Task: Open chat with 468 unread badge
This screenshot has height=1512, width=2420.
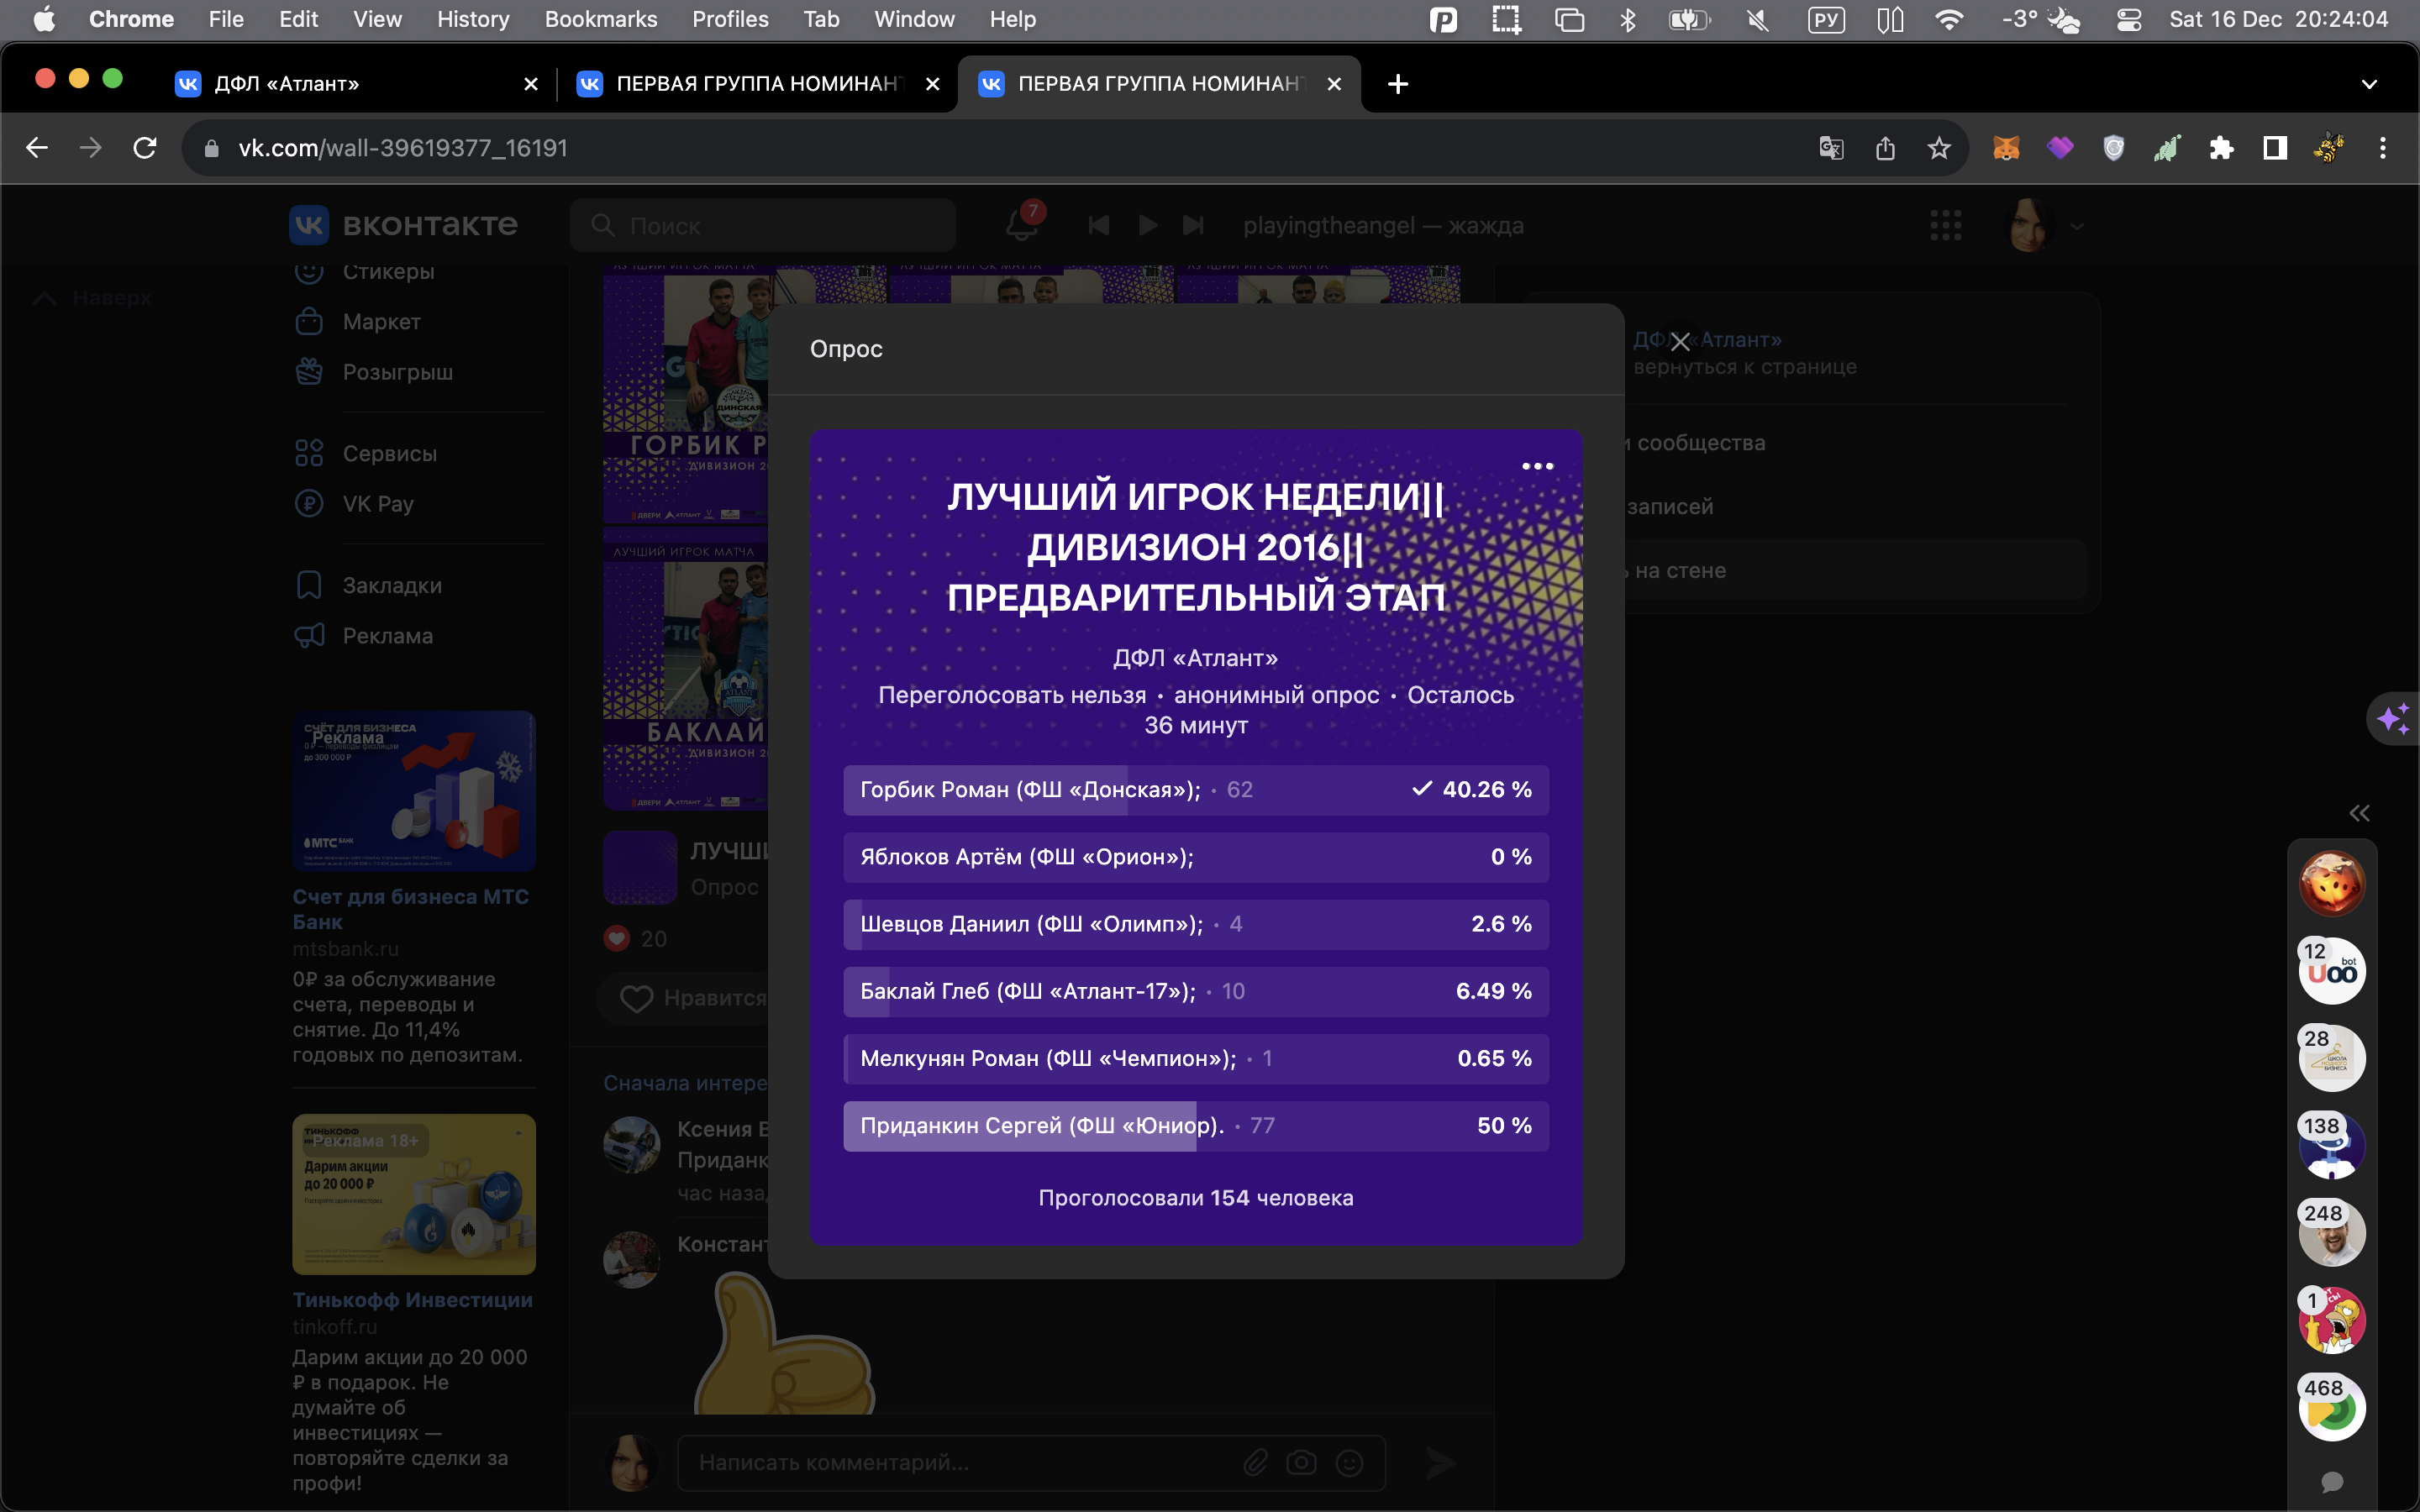Action: (2332, 1408)
